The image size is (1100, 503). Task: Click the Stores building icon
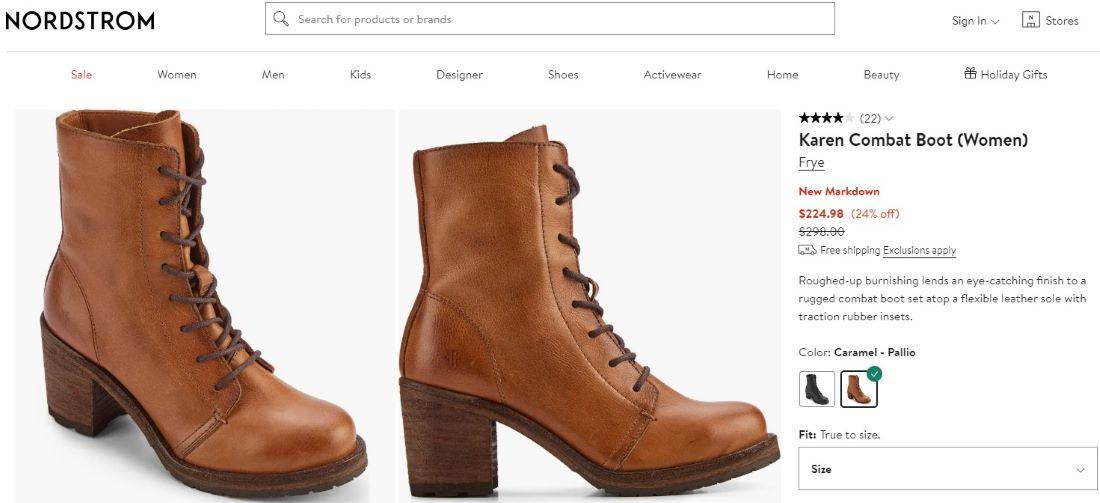(x=1030, y=20)
